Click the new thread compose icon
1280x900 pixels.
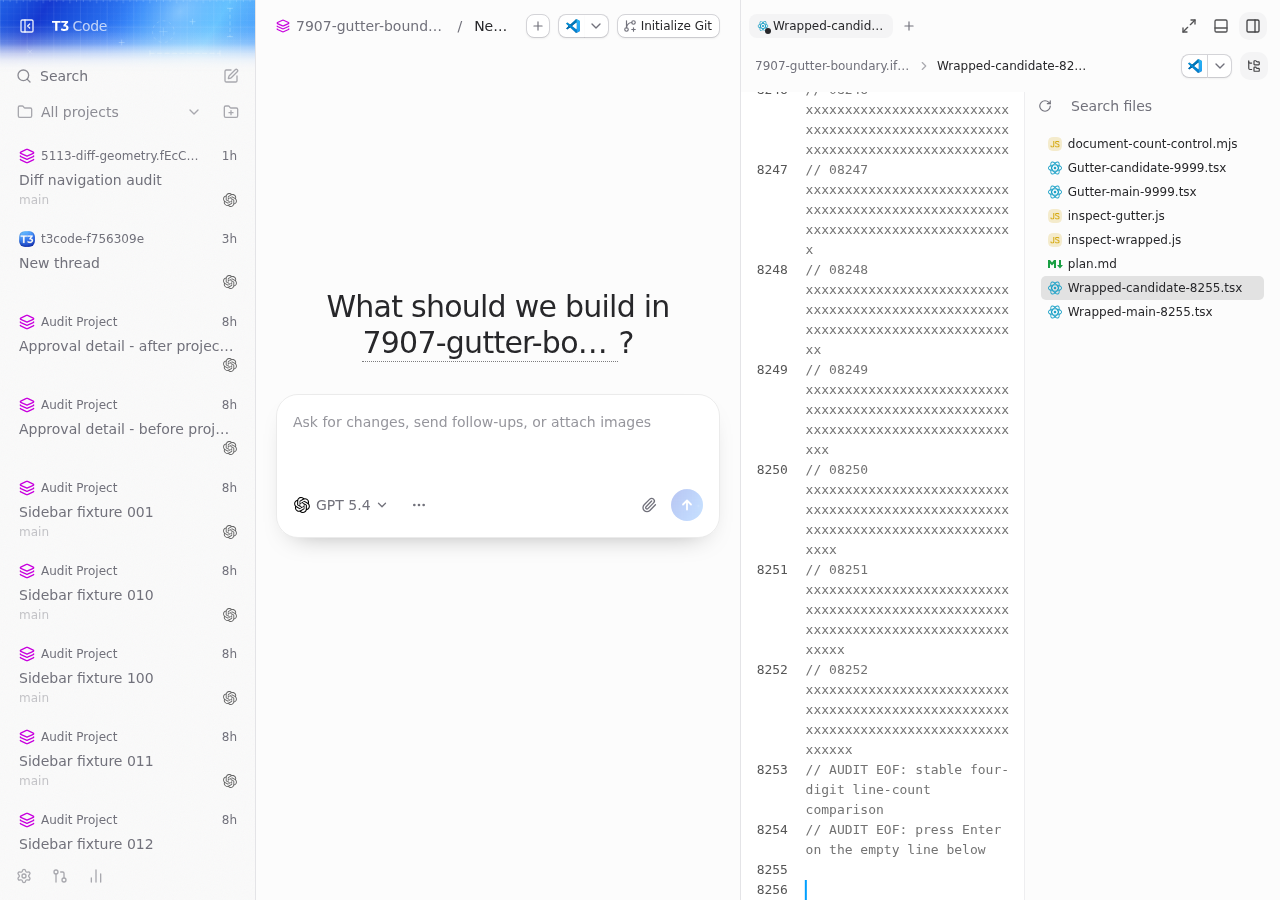tap(231, 76)
